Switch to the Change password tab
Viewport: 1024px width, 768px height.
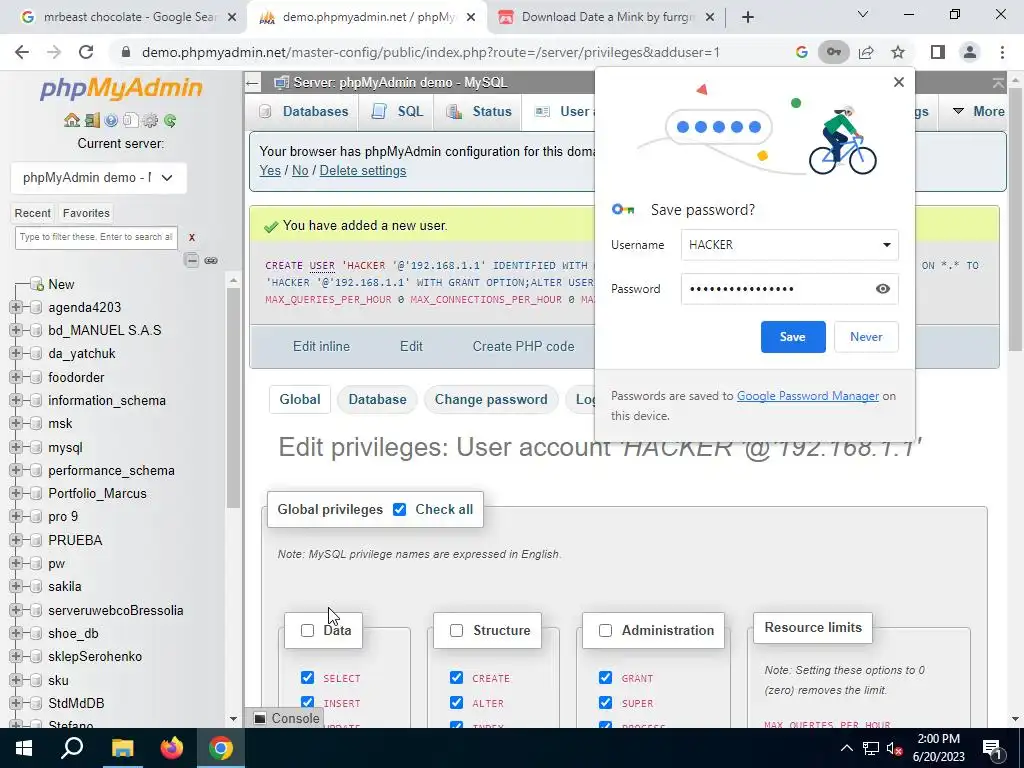(491, 400)
